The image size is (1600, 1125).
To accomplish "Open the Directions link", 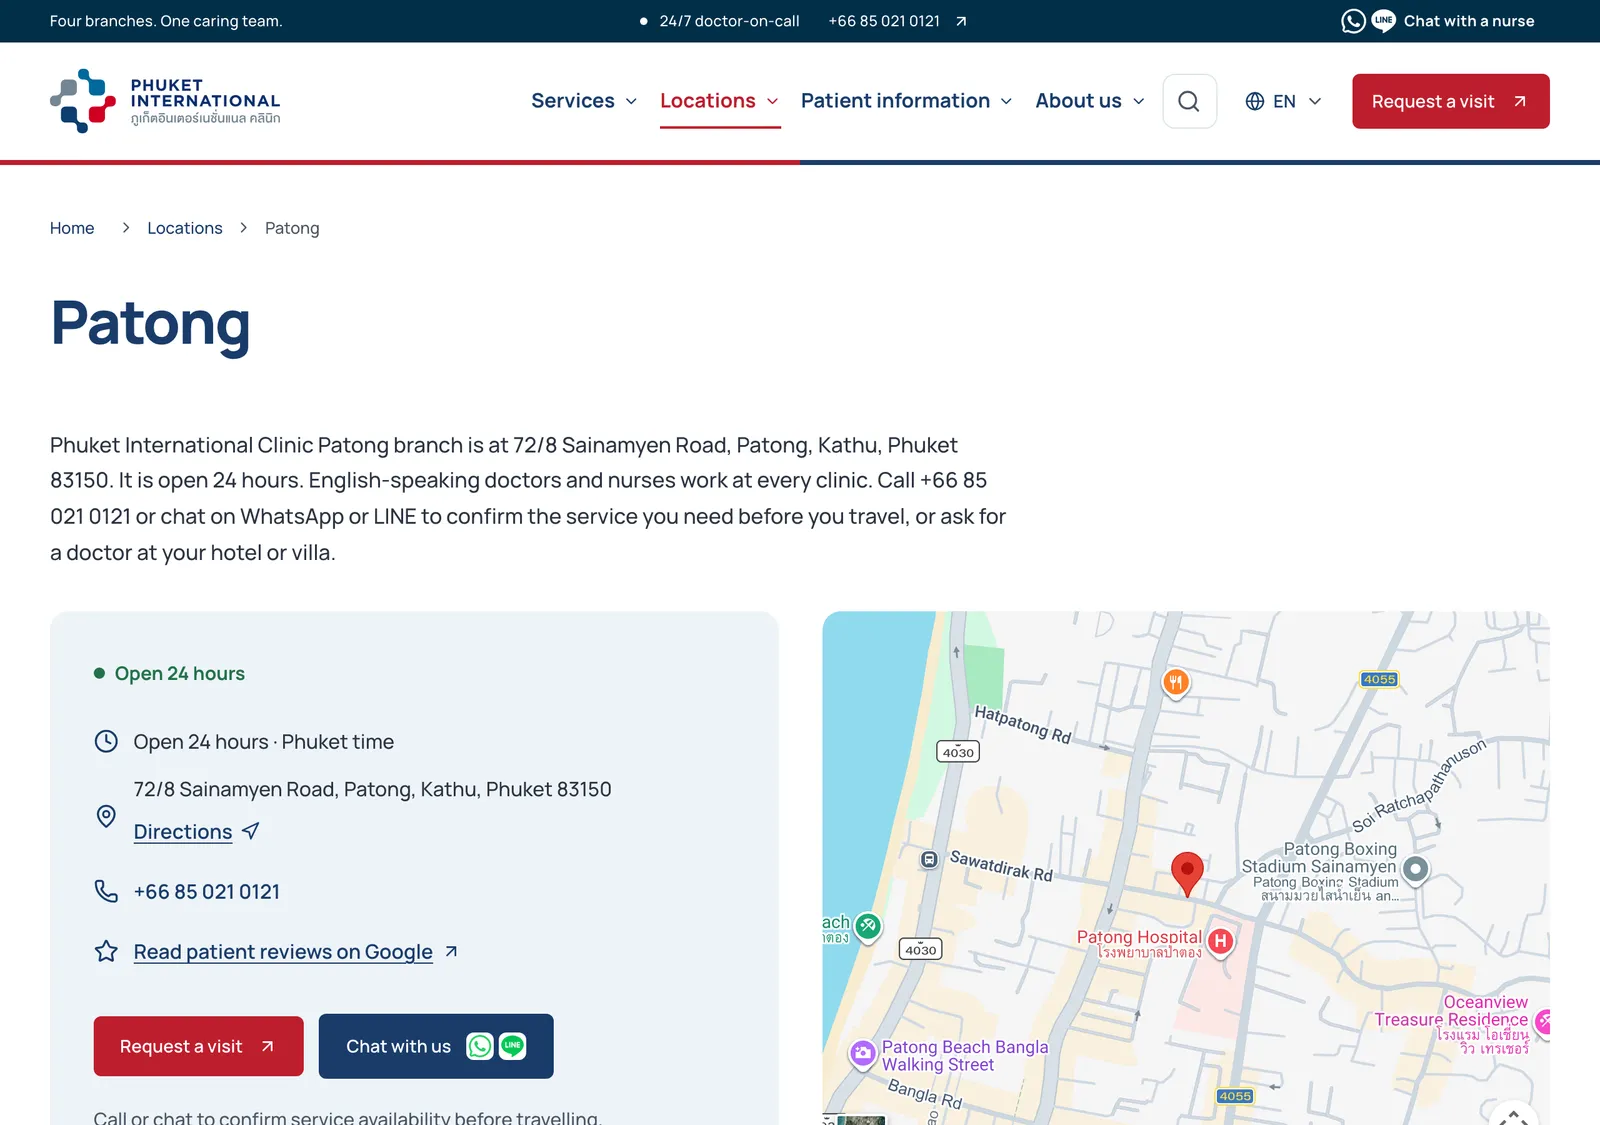I will coord(183,832).
